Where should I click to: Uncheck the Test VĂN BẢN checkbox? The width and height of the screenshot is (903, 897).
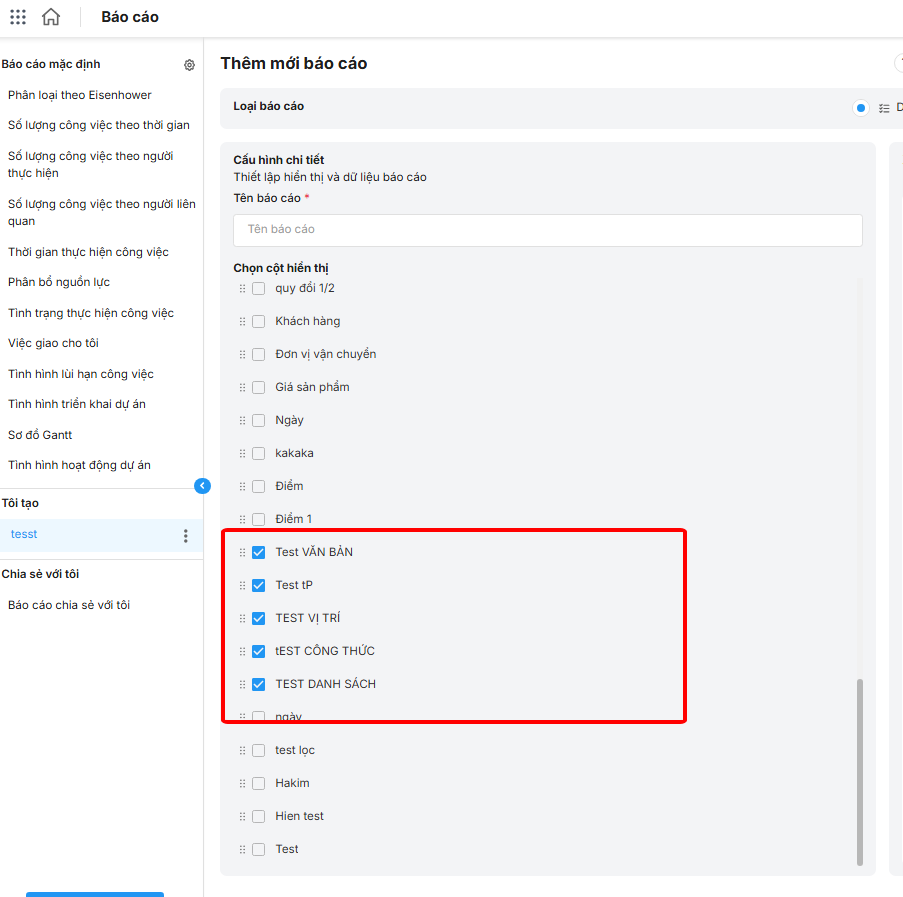pos(258,552)
